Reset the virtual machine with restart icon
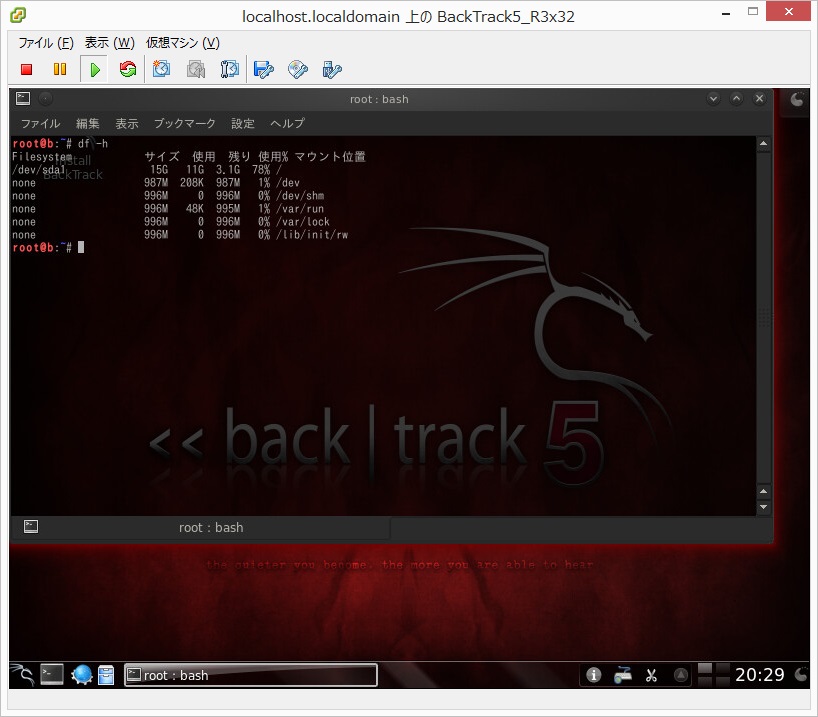 pos(128,69)
